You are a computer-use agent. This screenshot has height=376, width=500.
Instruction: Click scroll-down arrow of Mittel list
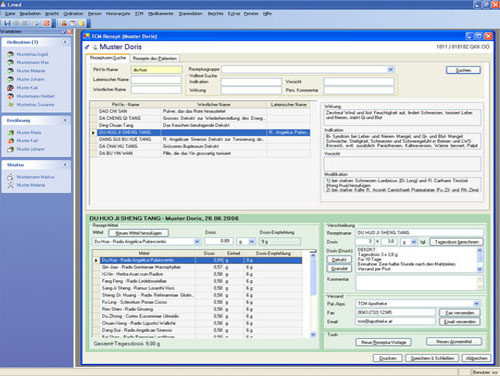click(313, 334)
